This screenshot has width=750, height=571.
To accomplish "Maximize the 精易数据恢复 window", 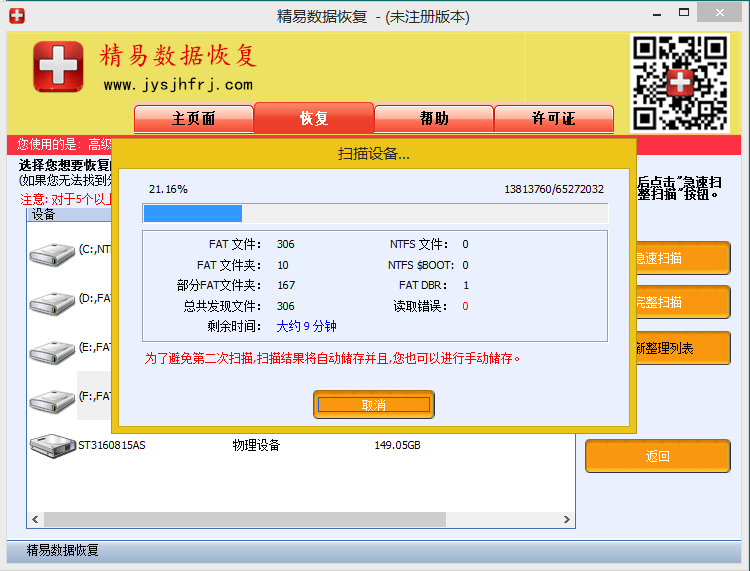I will click(684, 13).
